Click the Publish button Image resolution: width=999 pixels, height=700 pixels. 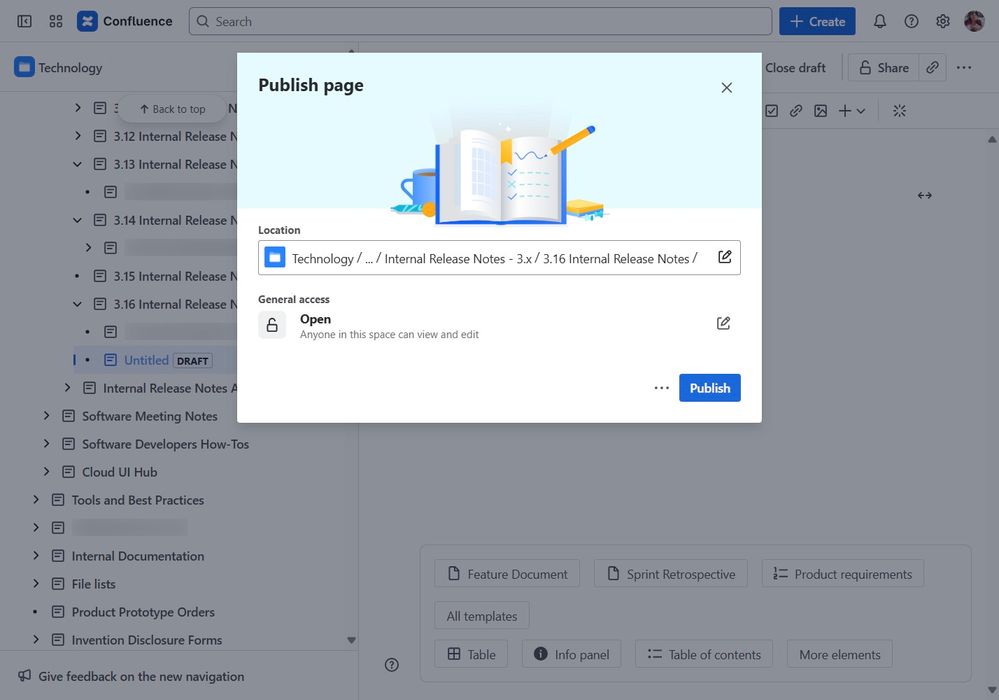710,388
